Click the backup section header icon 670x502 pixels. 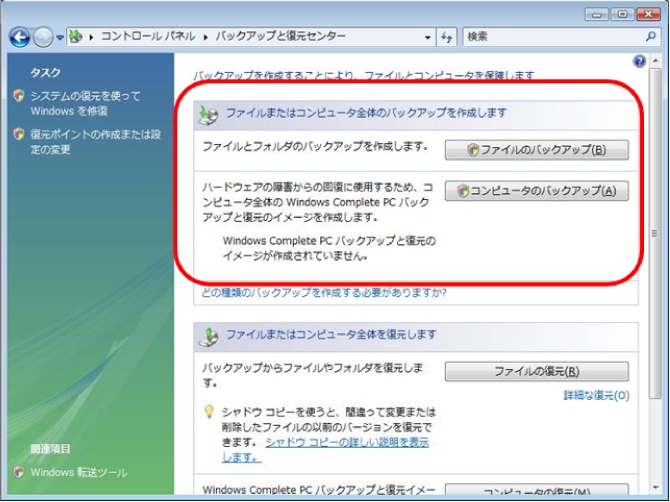point(209,115)
